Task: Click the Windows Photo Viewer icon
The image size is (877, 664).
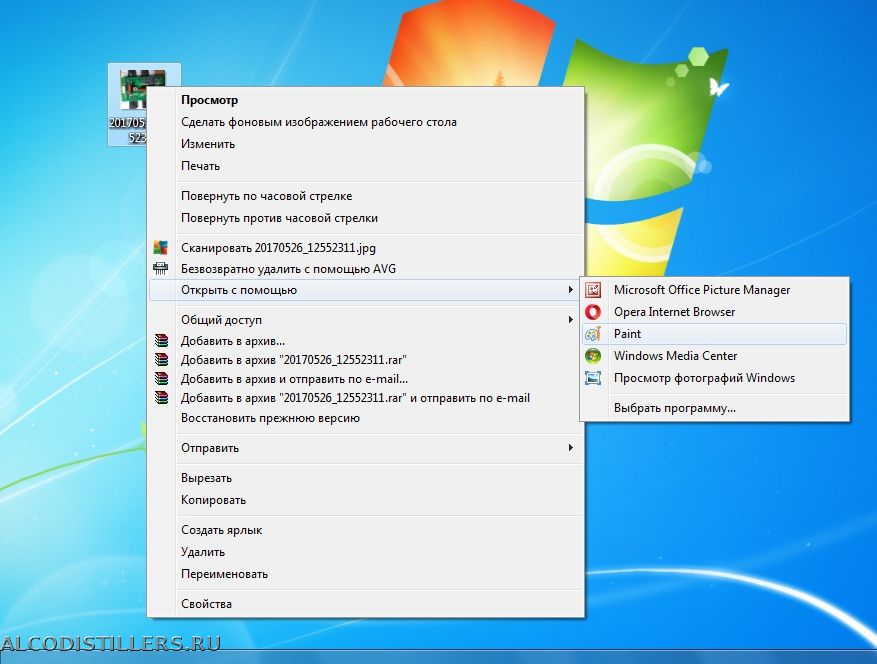Action: [593, 378]
